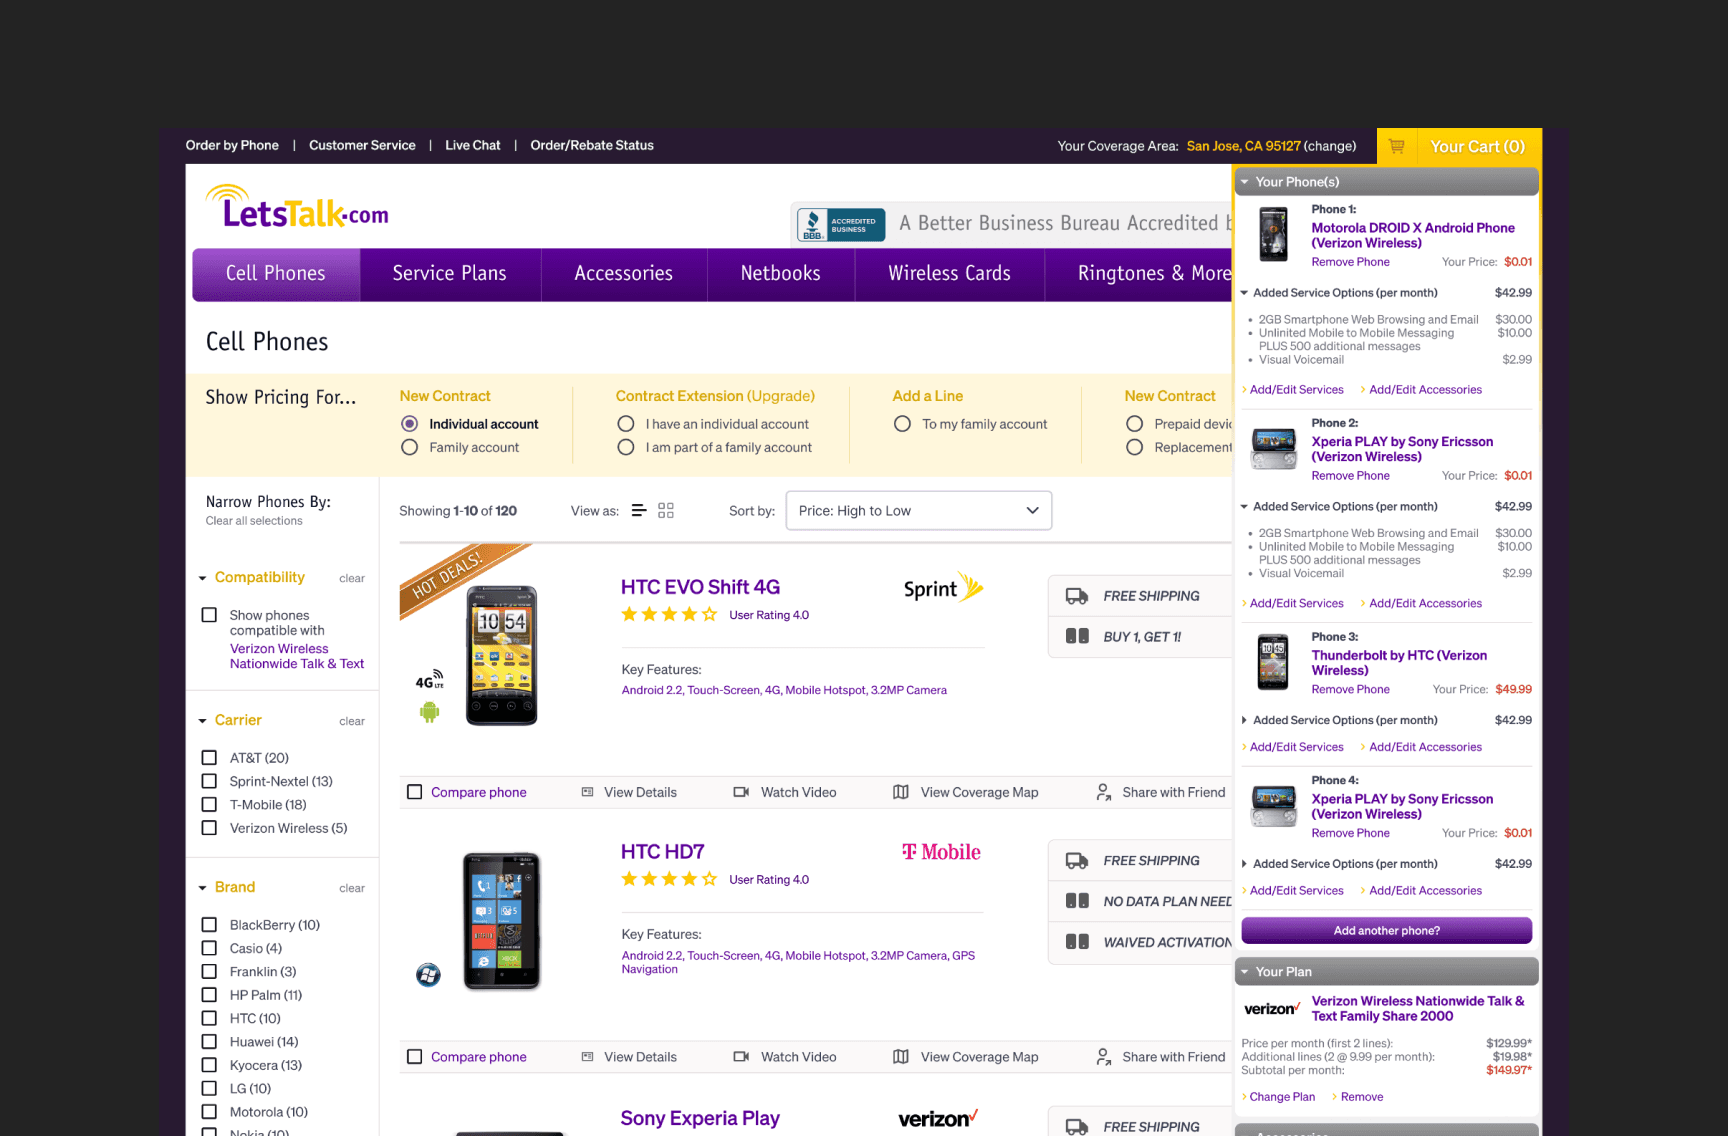The height and width of the screenshot is (1136, 1728).
Task: Select 'I have an individual account' upgrade option
Action: (x=626, y=424)
